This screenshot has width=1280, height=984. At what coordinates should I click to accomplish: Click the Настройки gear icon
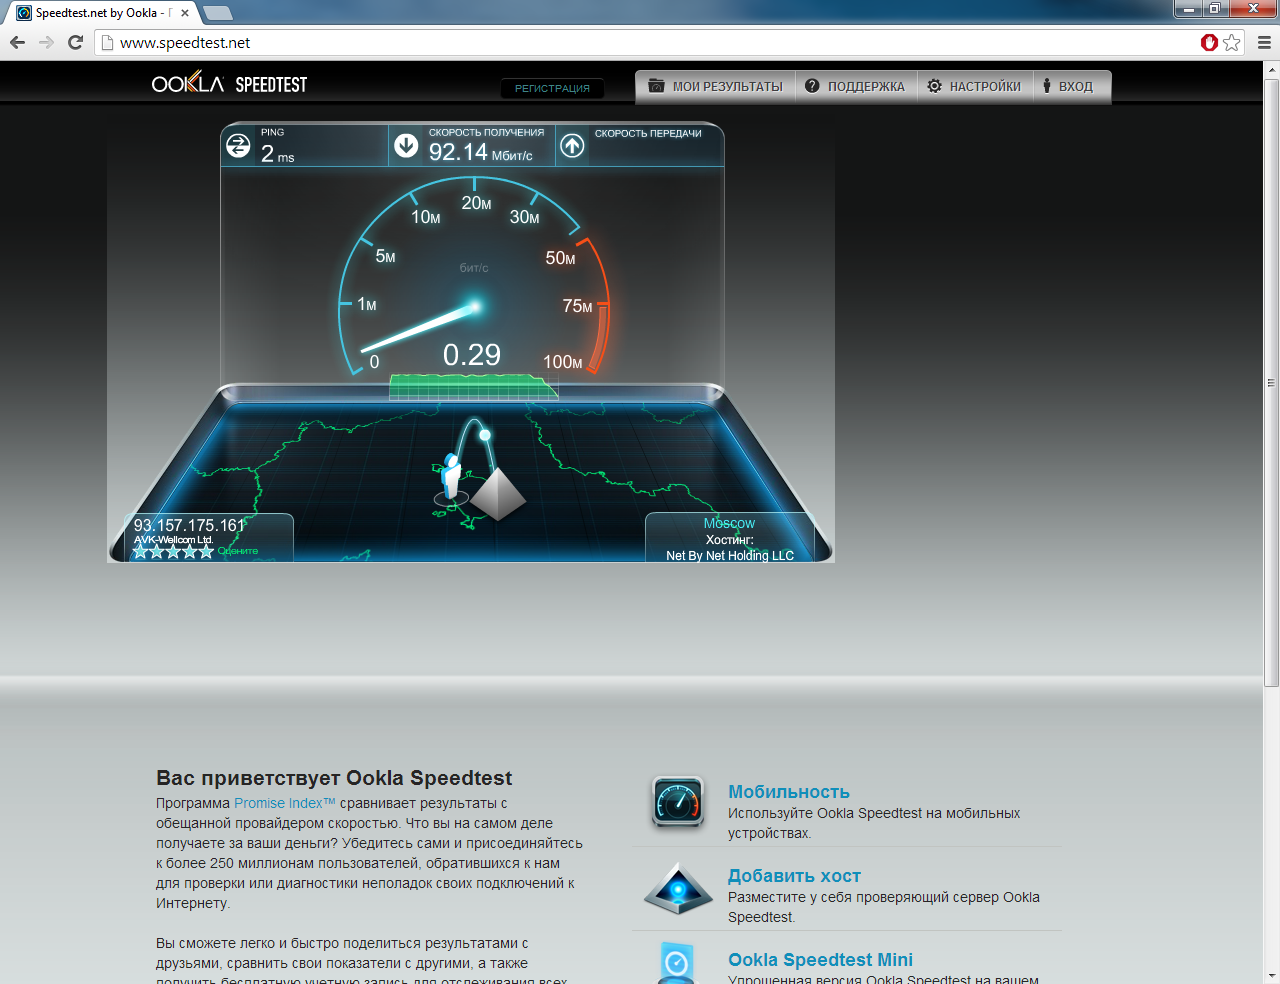934,86
